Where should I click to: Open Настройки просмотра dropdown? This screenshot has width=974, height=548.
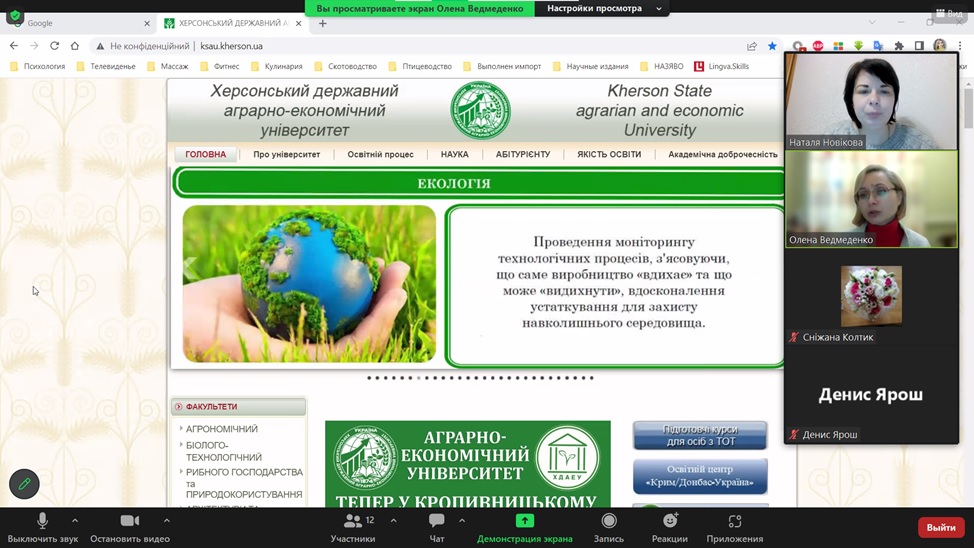coord(604,8)
